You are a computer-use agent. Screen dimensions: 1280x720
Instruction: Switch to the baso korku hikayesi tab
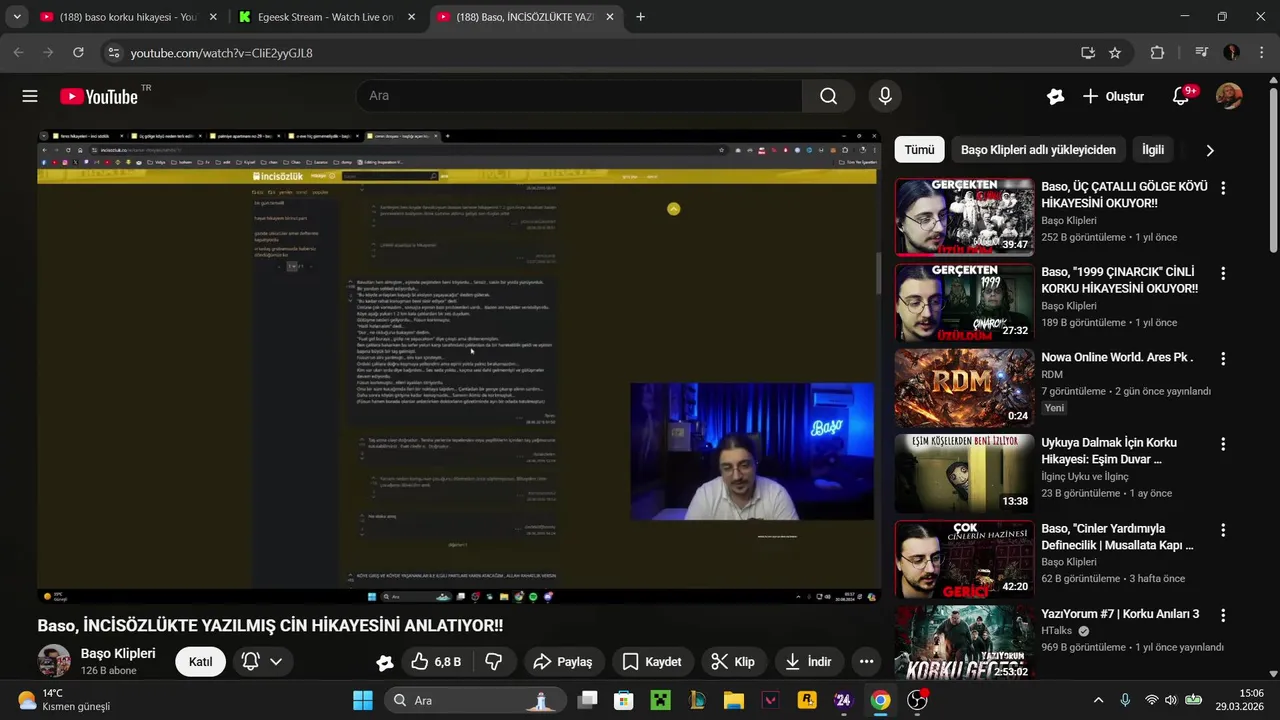128,17
